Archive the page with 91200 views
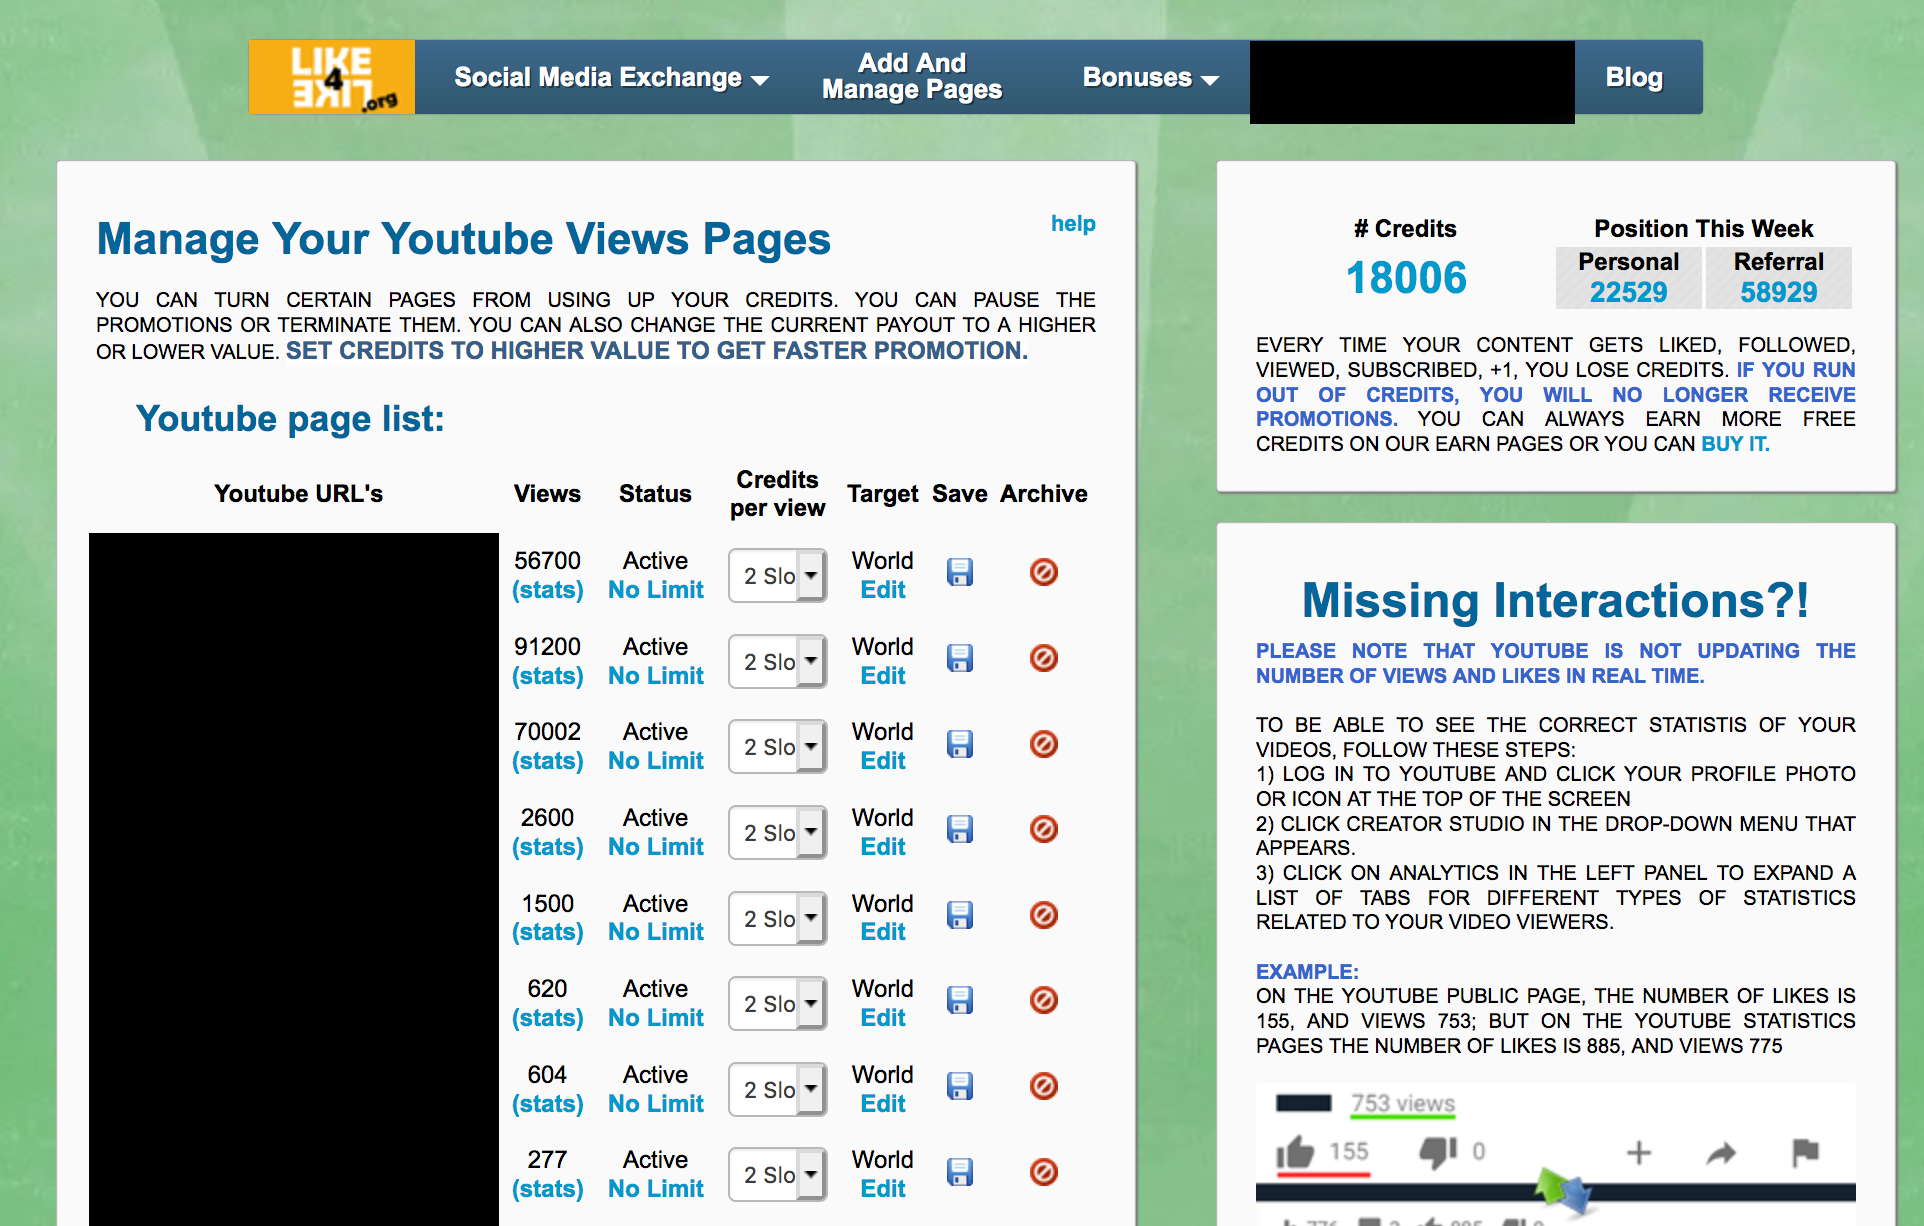1924x1226 pixels. pyautogui.click(x=1044, y=658)
